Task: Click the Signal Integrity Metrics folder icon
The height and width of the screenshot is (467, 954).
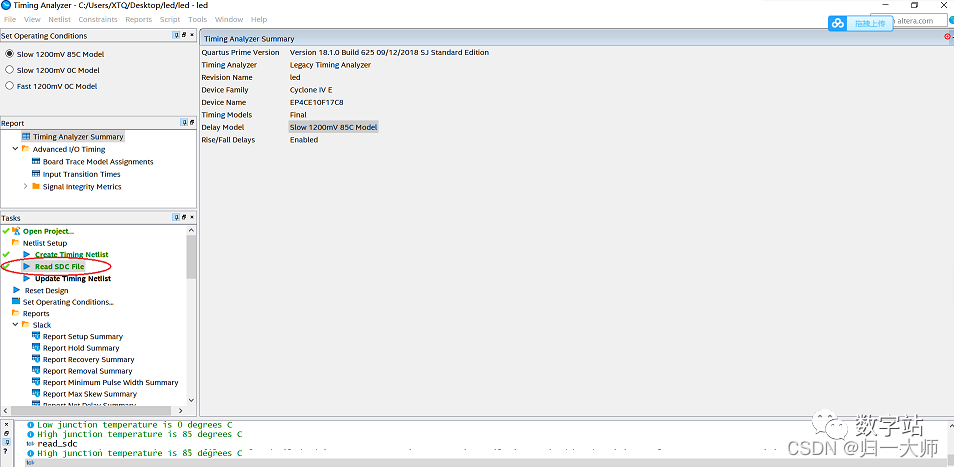Action: tap(36, 186)
